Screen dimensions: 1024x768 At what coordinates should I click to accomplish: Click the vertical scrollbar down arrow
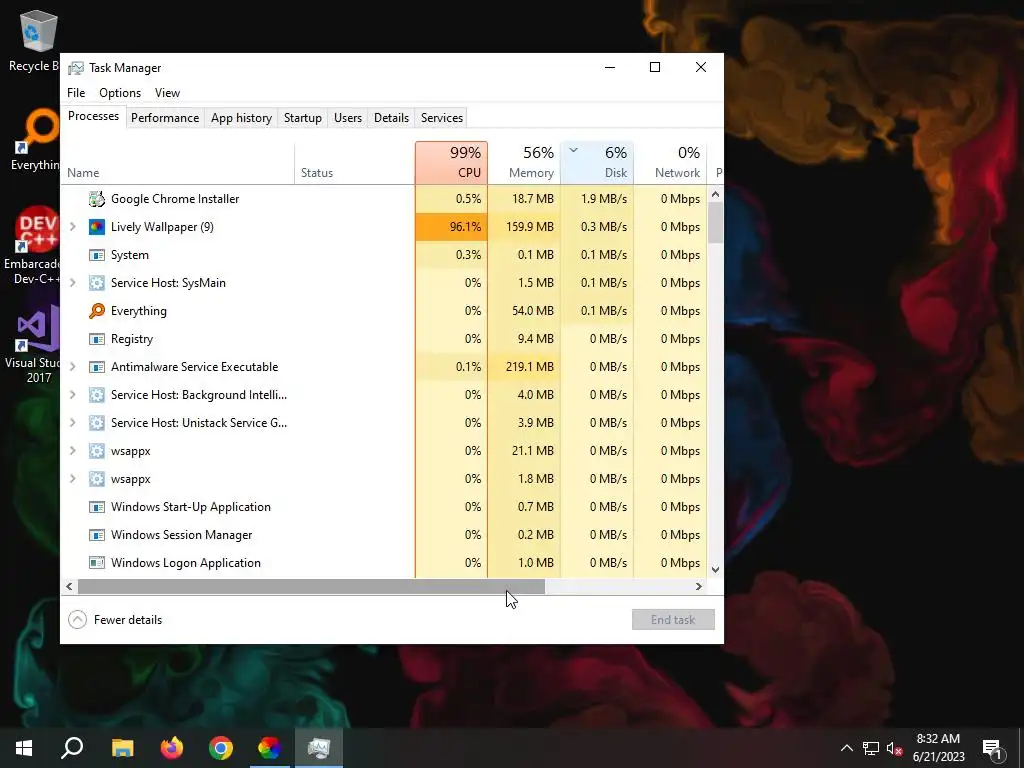click(x=715, y=569)
